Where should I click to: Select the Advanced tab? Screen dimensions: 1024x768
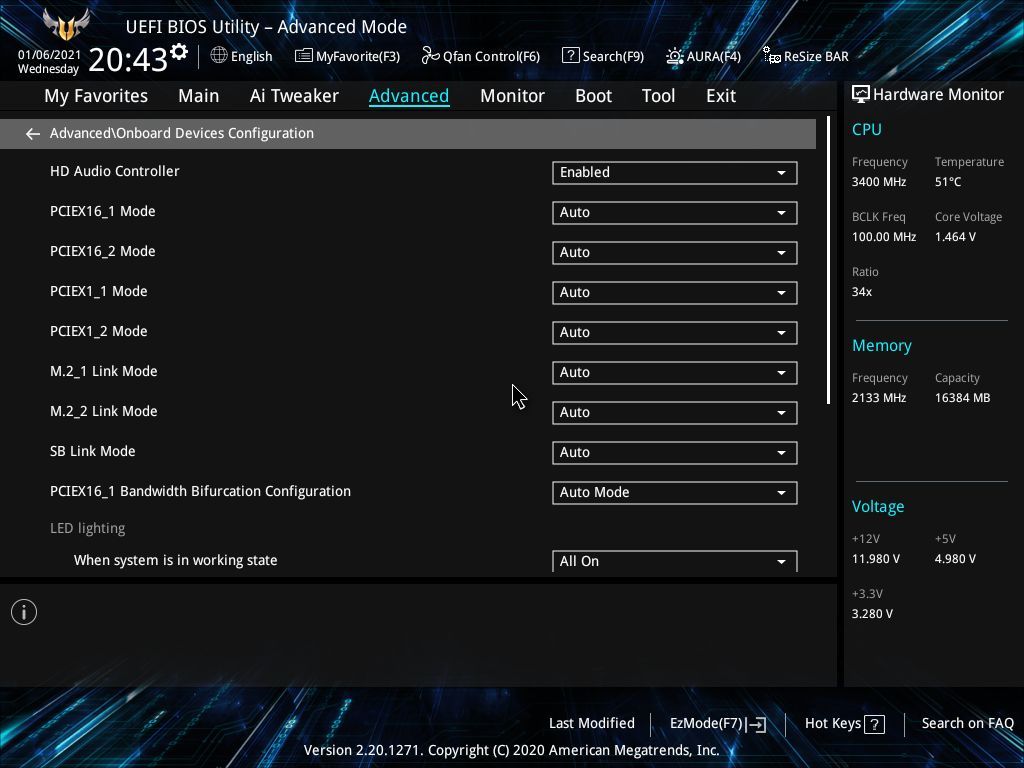(x=409, y=96)
